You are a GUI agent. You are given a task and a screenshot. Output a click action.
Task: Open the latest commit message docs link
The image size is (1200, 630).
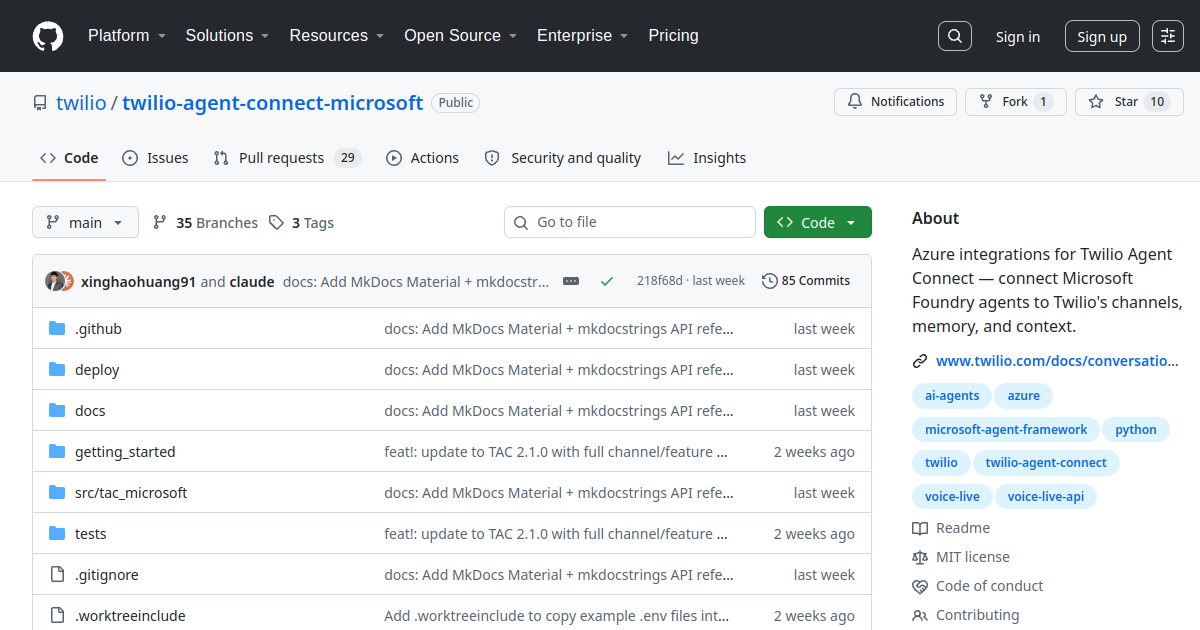click(416, 282)
